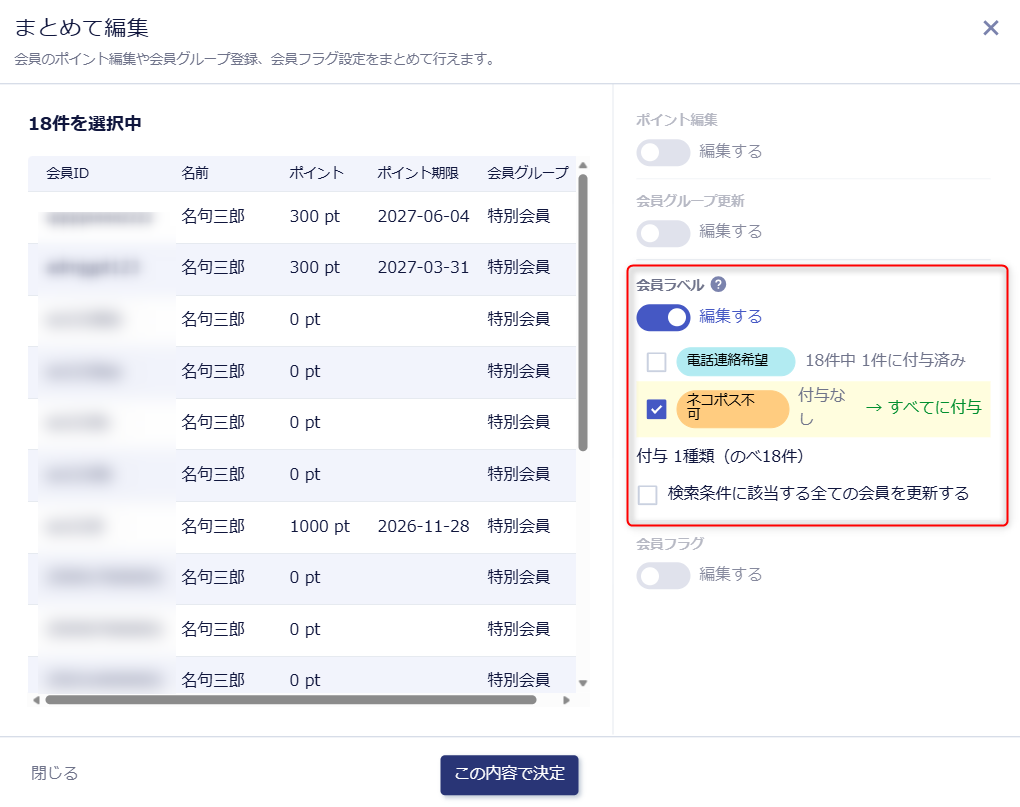Click the 会員ラベル help question icon
The height and width of the screenshot is (807, 1020).
[718, 284]
